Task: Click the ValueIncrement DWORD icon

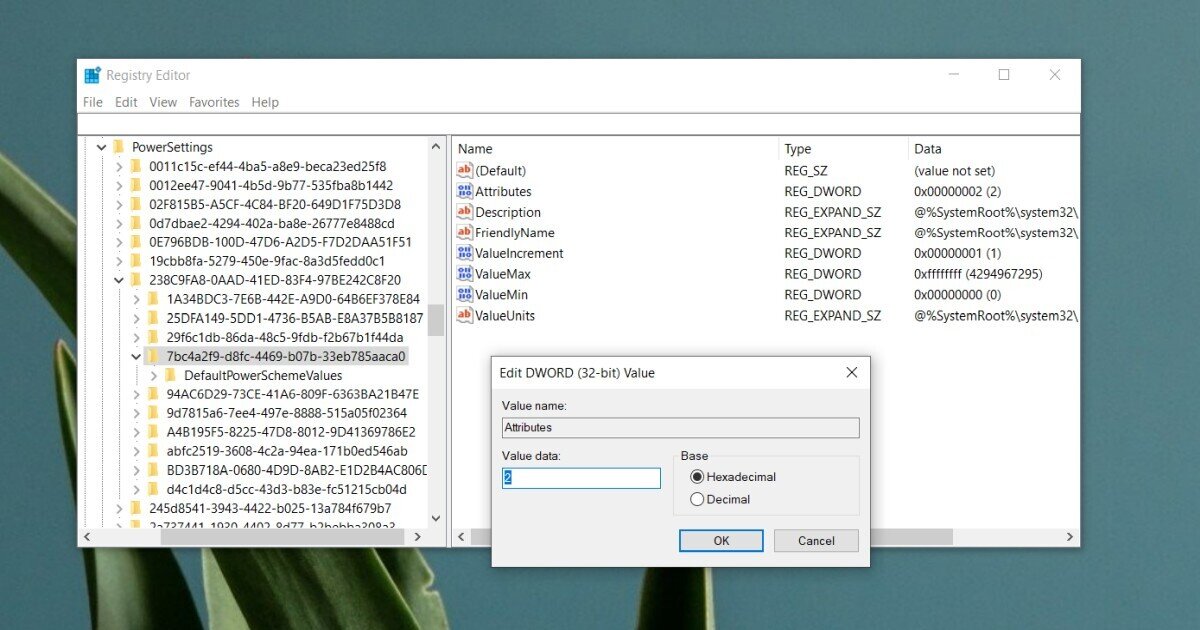Action: click(x=464, y=253)
